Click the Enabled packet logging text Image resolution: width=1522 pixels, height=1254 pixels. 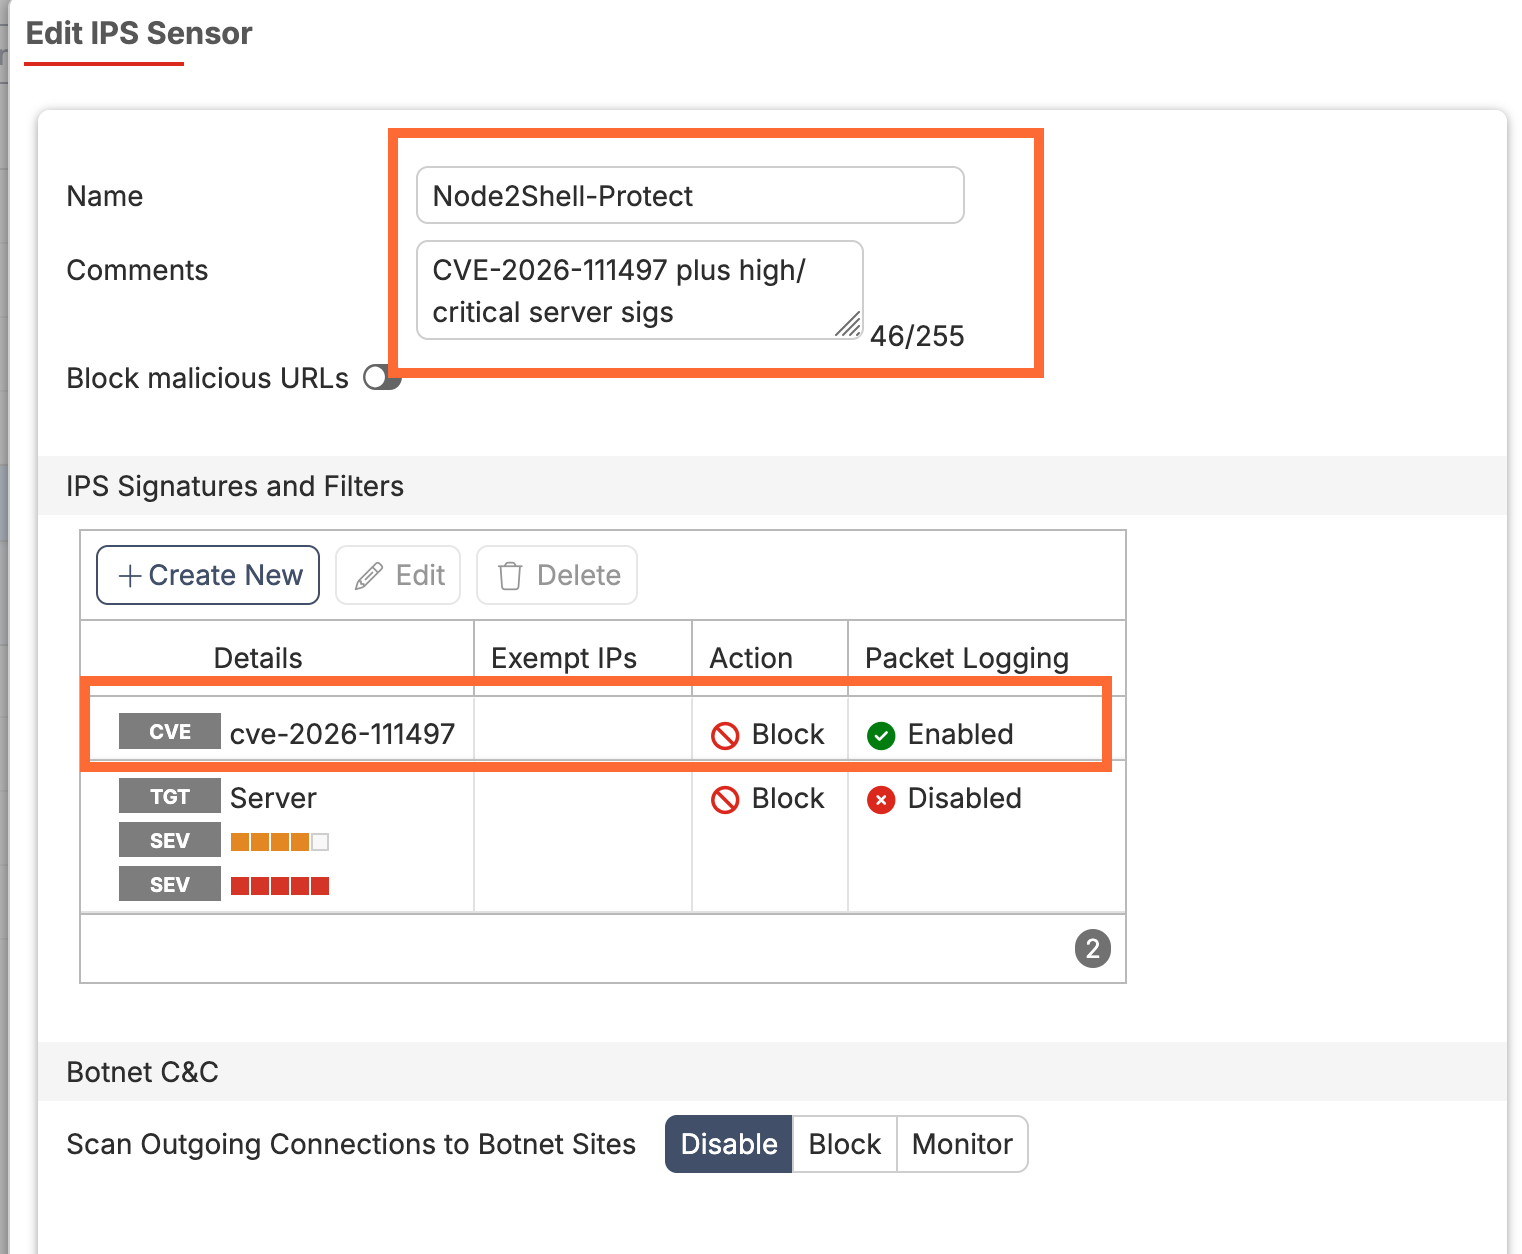960,734
